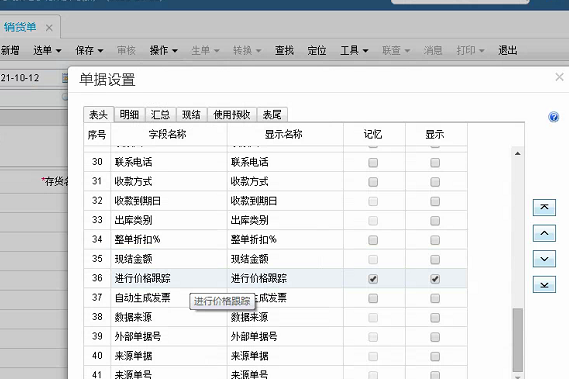Screen dimensions: 569x379
Task: Enable 显示 for 现结金额
Action: click(435, 260)
